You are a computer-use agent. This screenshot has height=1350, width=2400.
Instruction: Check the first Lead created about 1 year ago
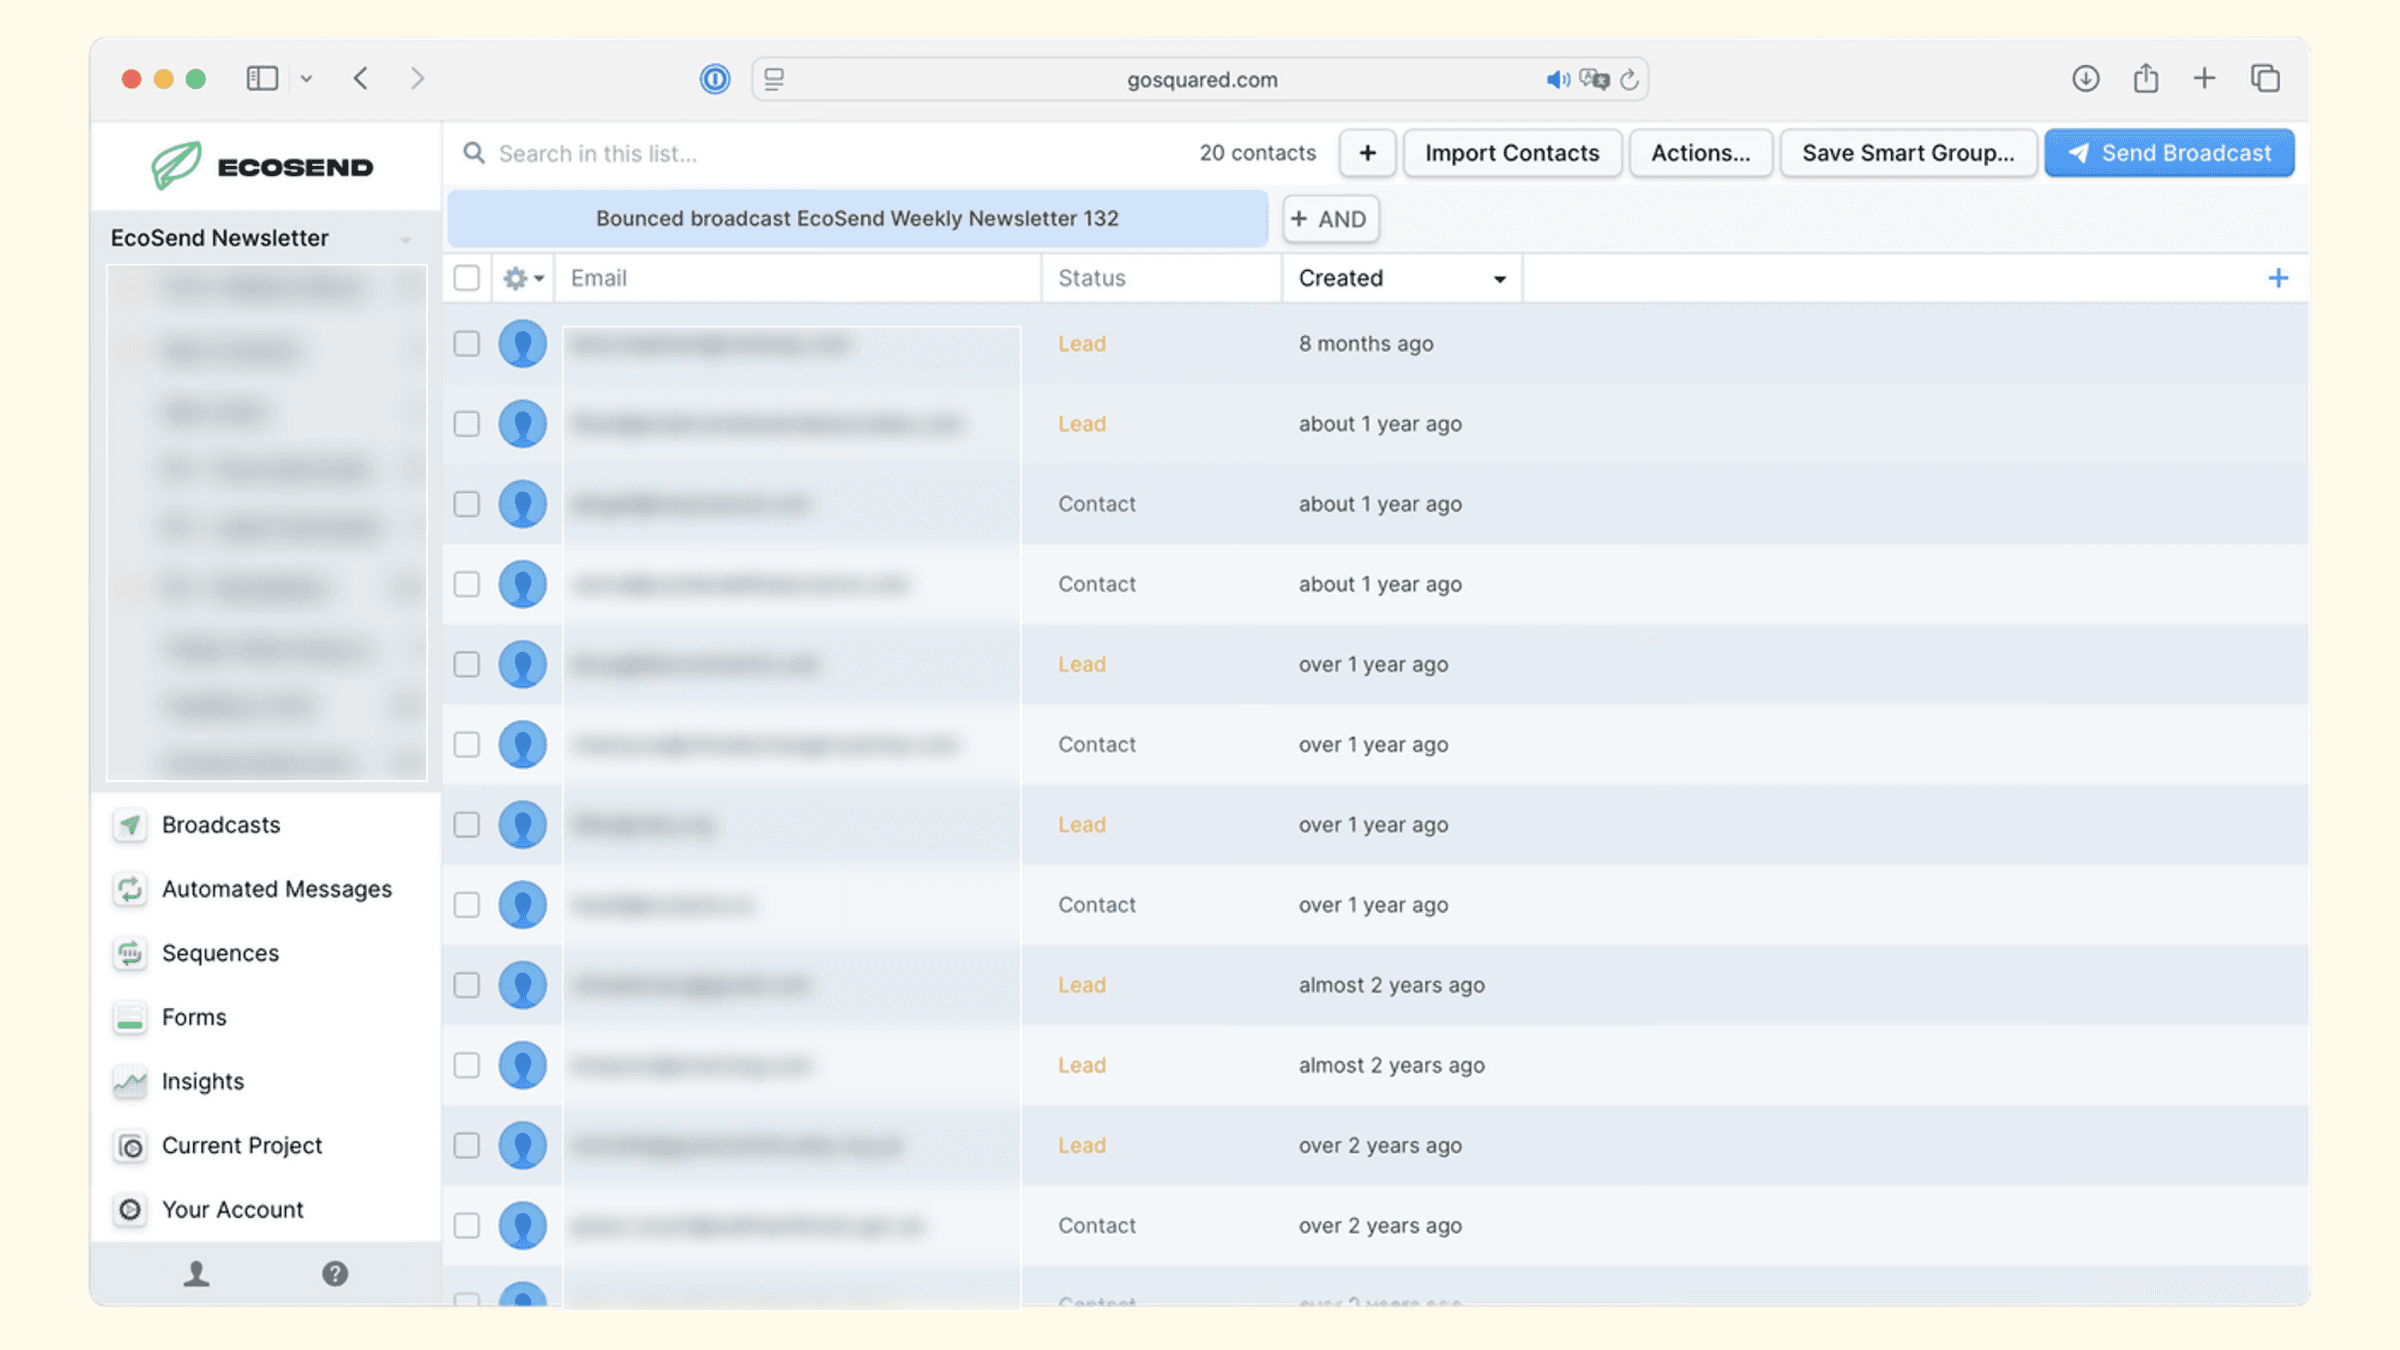[x=467, y=424]
